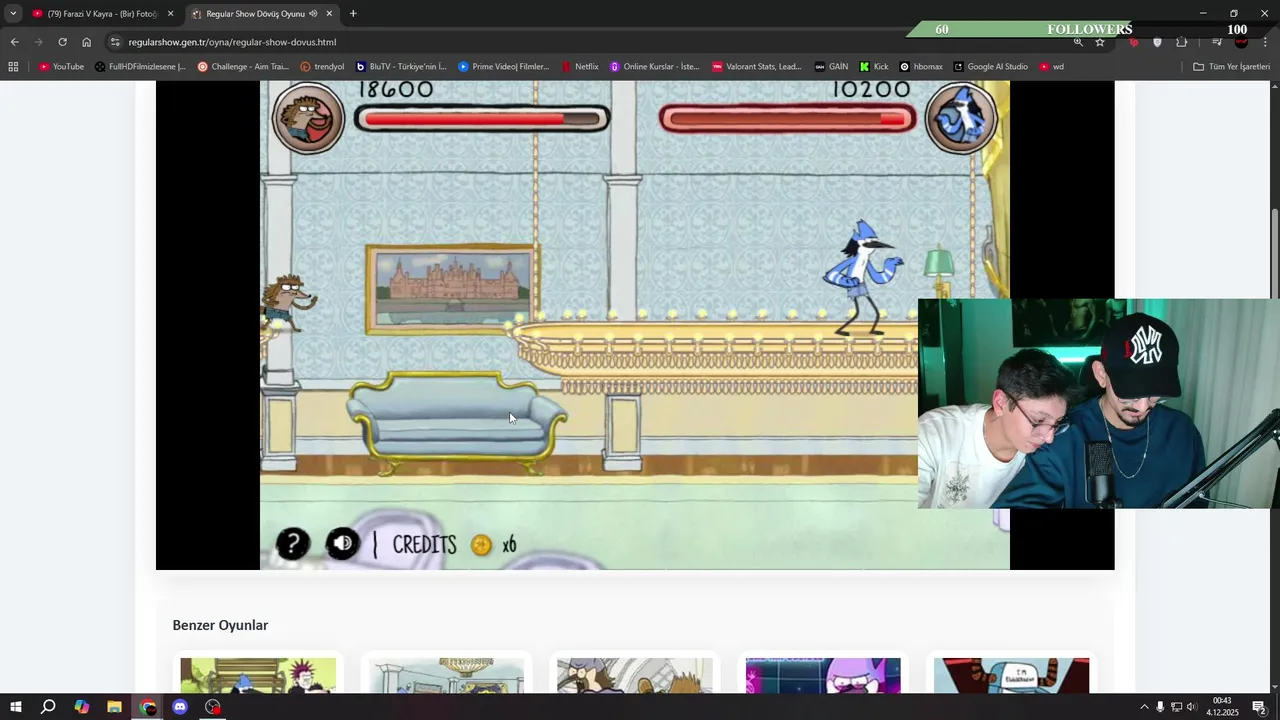Image resolution: width=1280 pixels, height=720 pixels.
Task: Go back with the browser back arrow
Action: click(x=14, y=42)
